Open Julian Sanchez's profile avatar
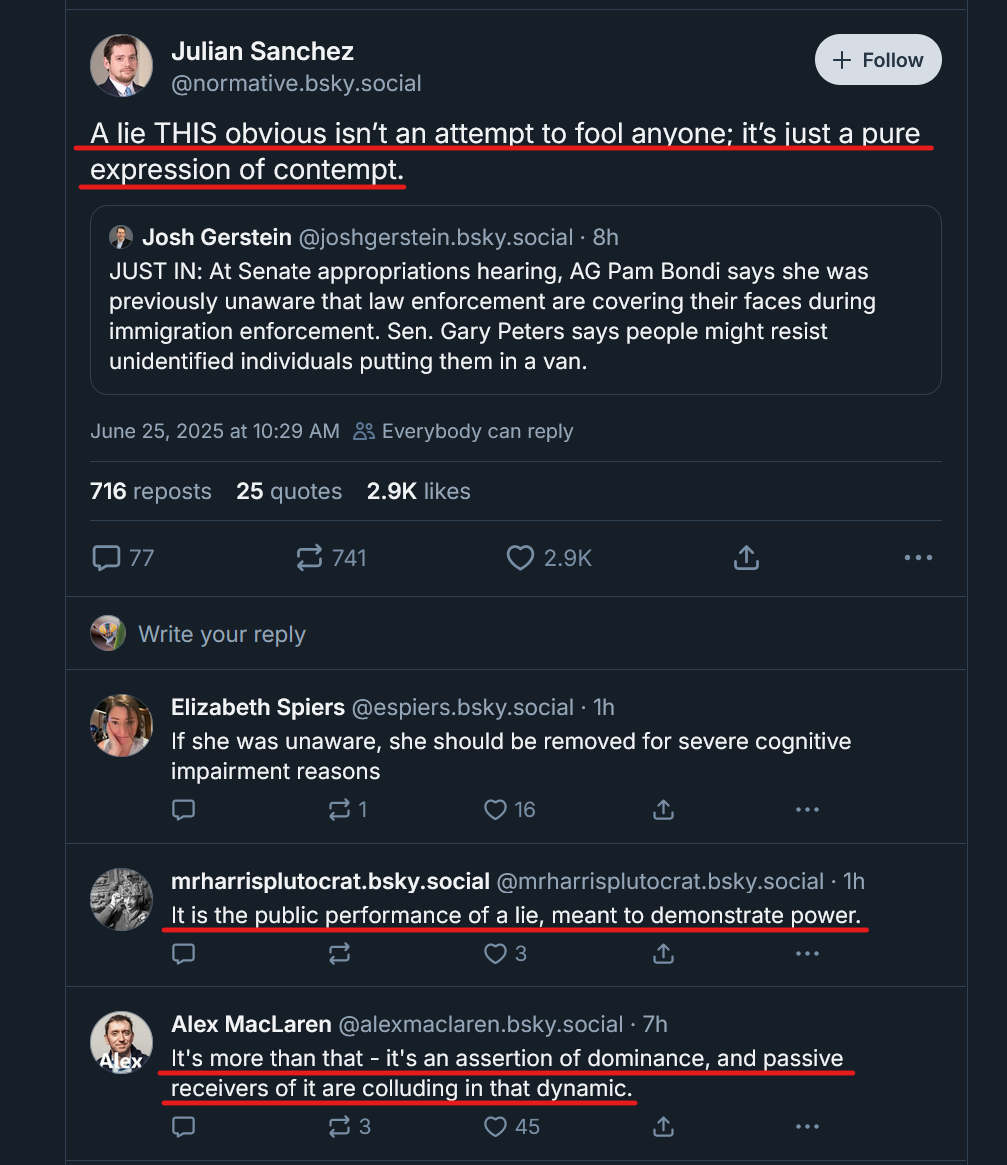 121,65
